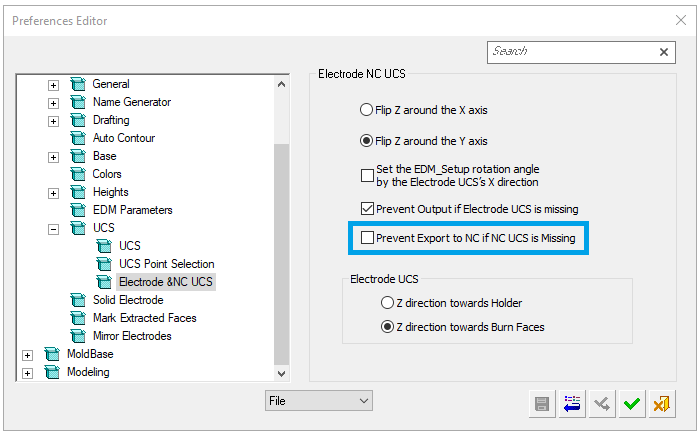
Task: Click inside the Search input field
Action: click(570, 52)
